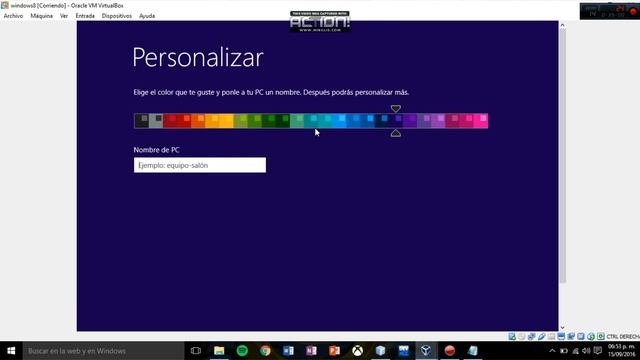Screen dimensions: 640x360
Task: Click the mouse integration status icon
Action: [x=591, y=336]
